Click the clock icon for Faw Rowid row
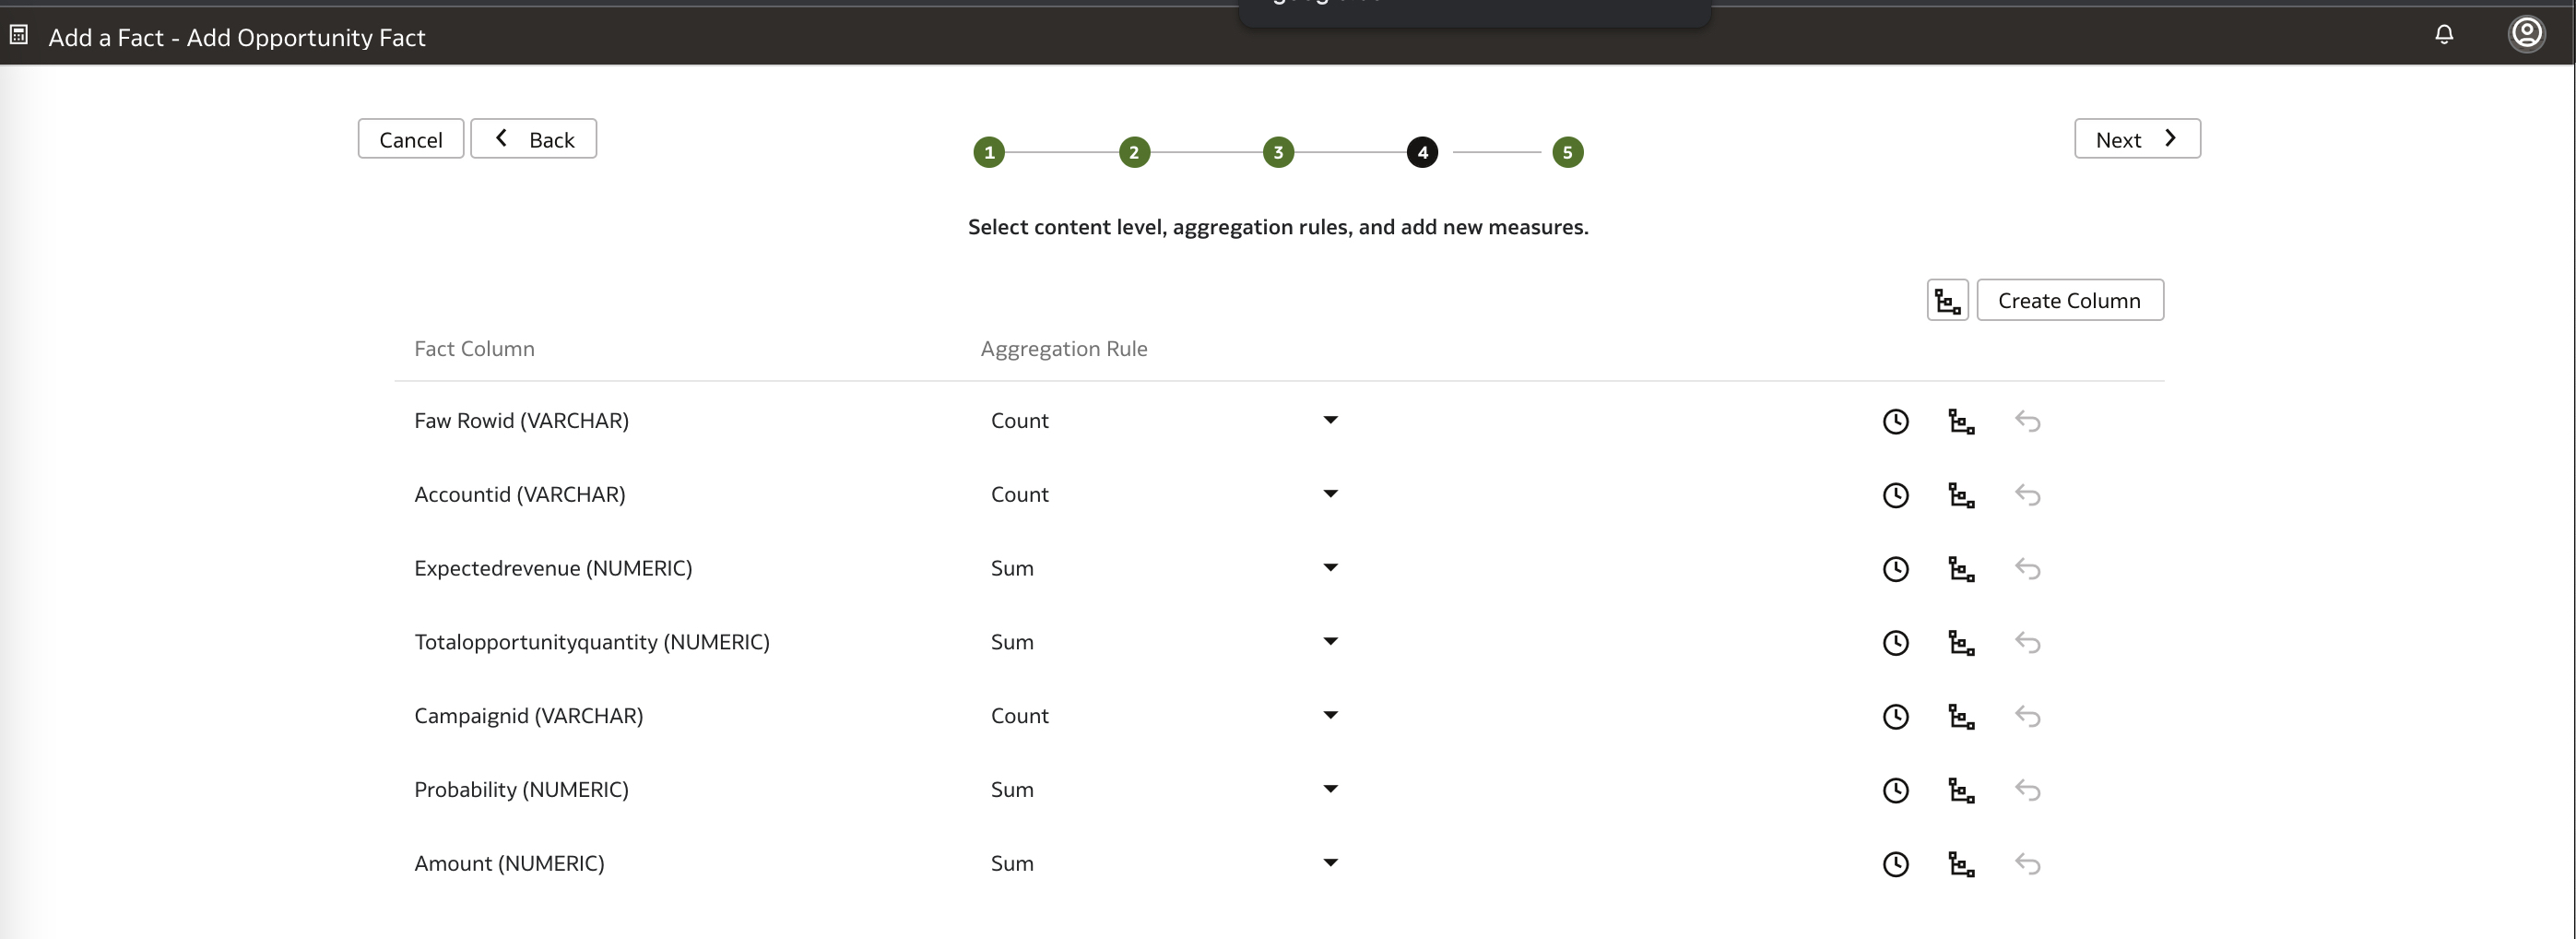 tap(1895, 421)
